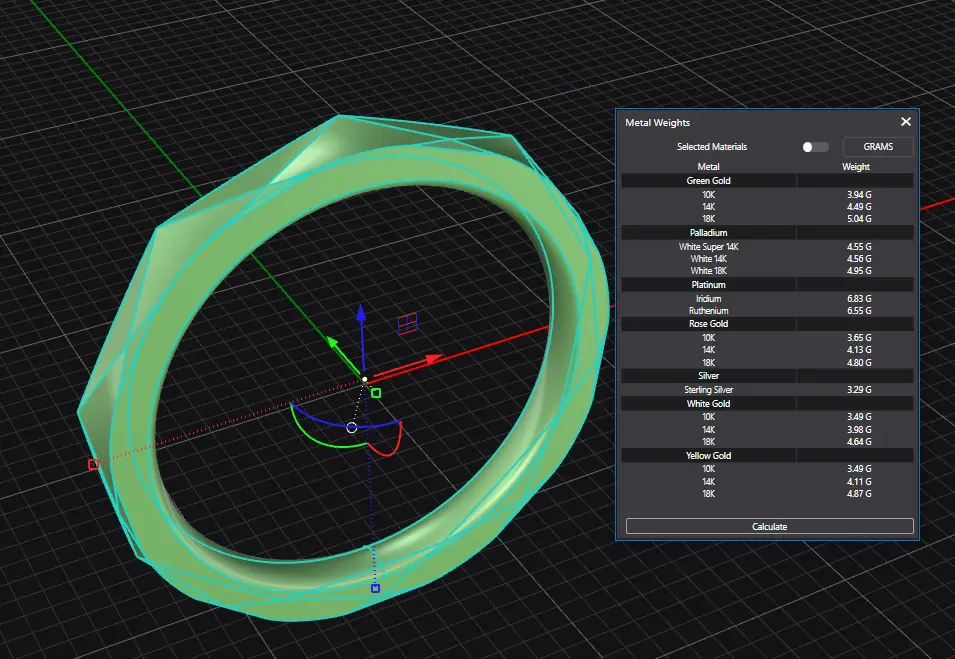Click the green square scale handle
This screenshot has width=955, height=659.
click(376, 393)
